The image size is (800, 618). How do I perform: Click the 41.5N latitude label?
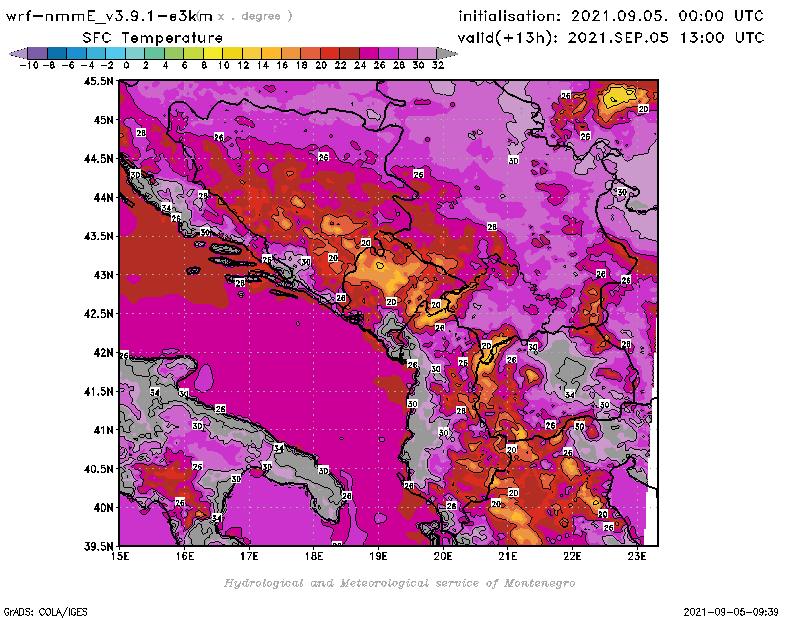coord(98,391)
